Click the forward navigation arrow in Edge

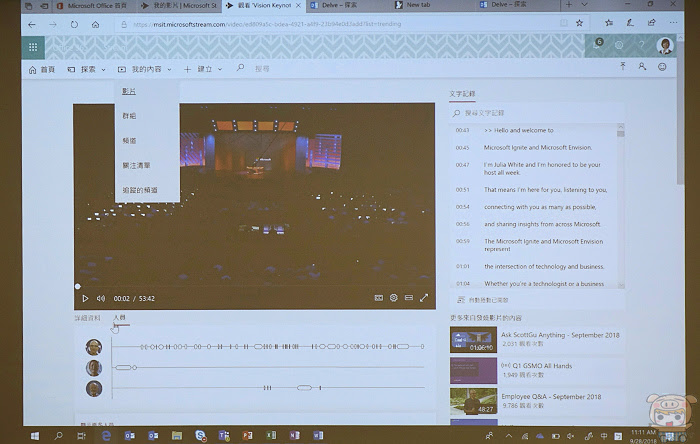(x=53, y=25)
